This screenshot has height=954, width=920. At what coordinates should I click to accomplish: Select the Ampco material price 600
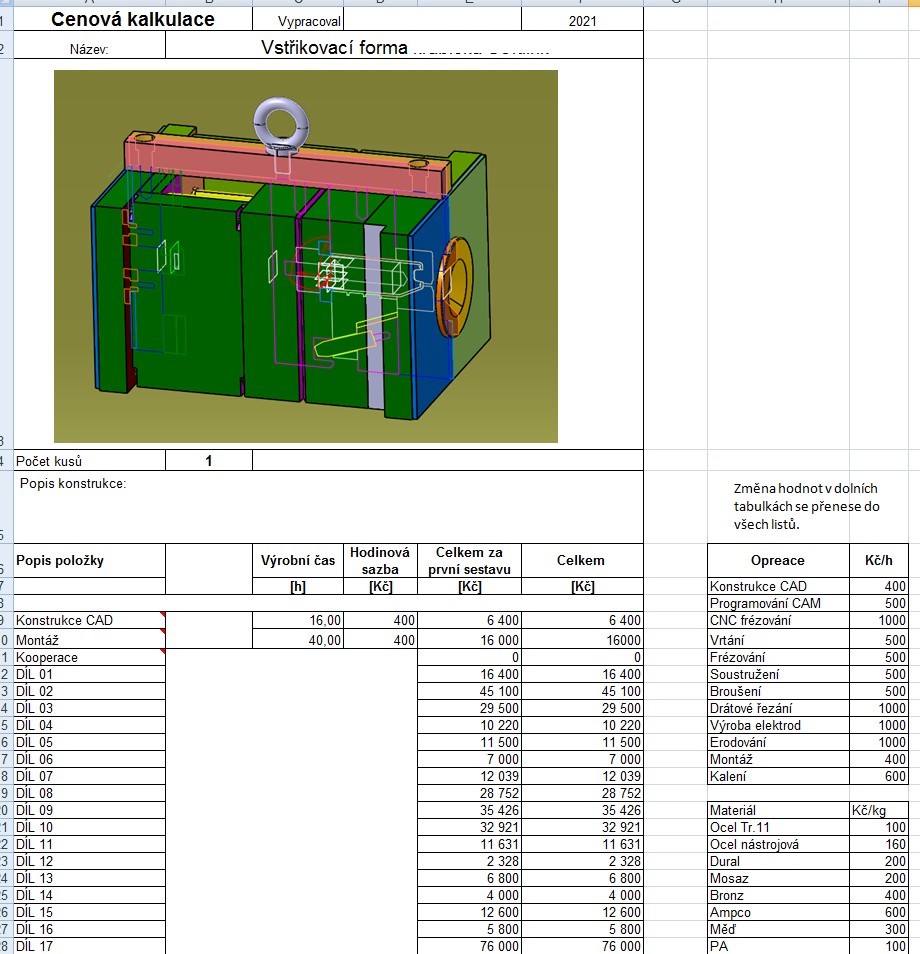880,912
